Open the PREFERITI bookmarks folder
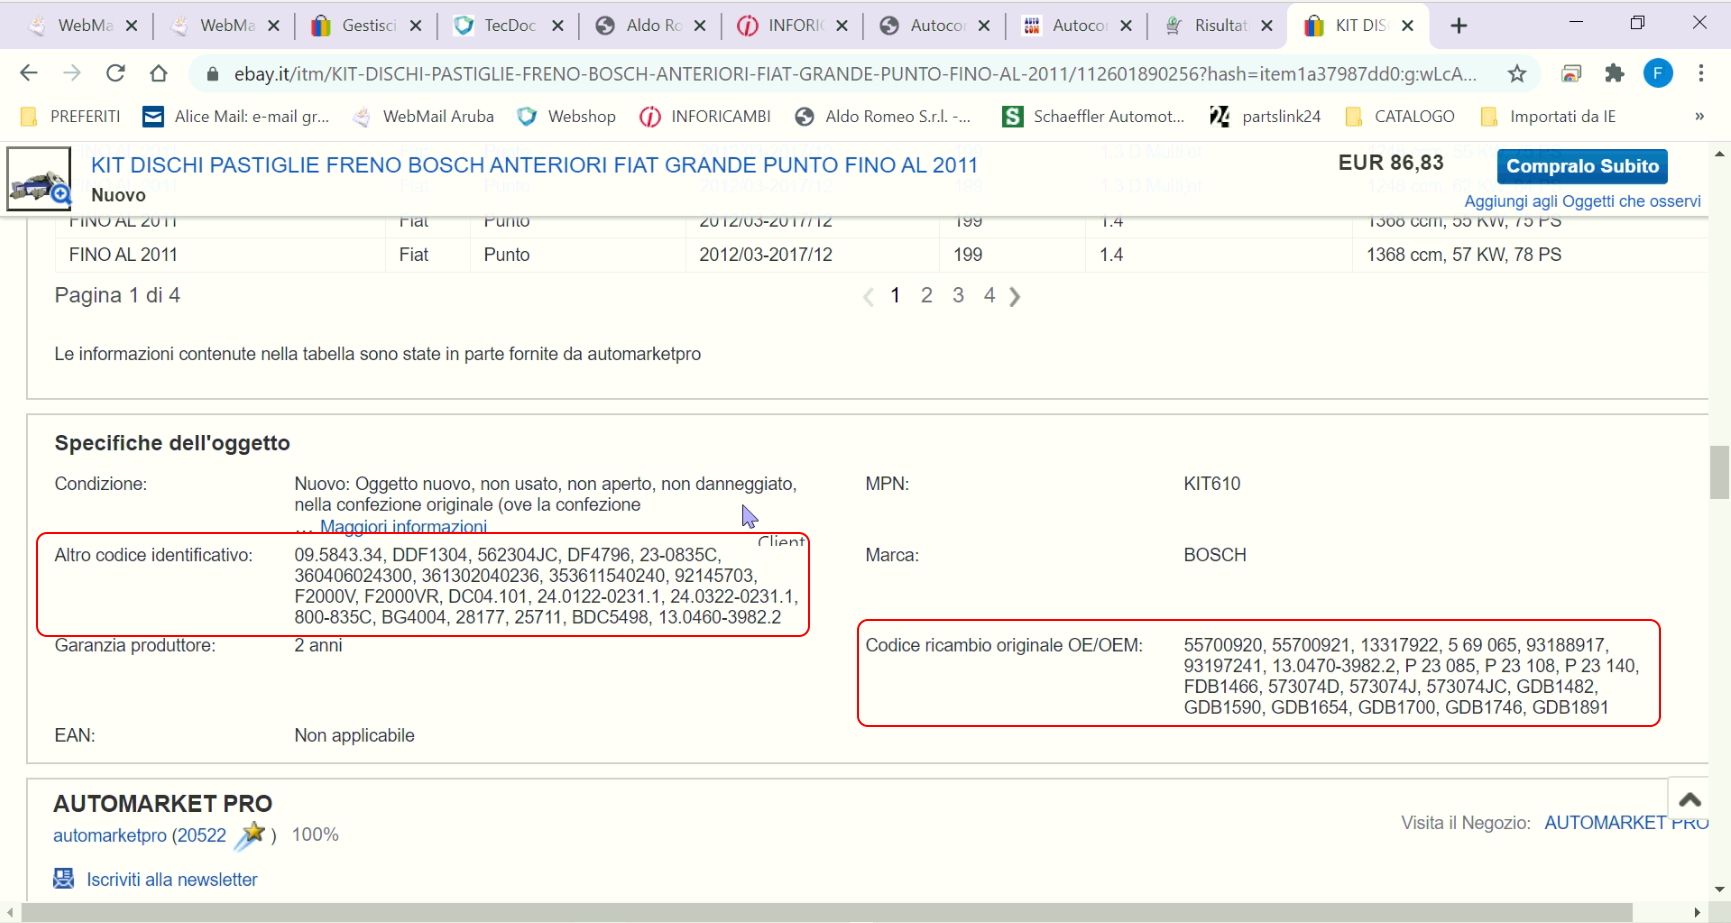Image resolution: width=1731 pixels, height=923 pixels. pyautogui.click(x=70, y=117)
